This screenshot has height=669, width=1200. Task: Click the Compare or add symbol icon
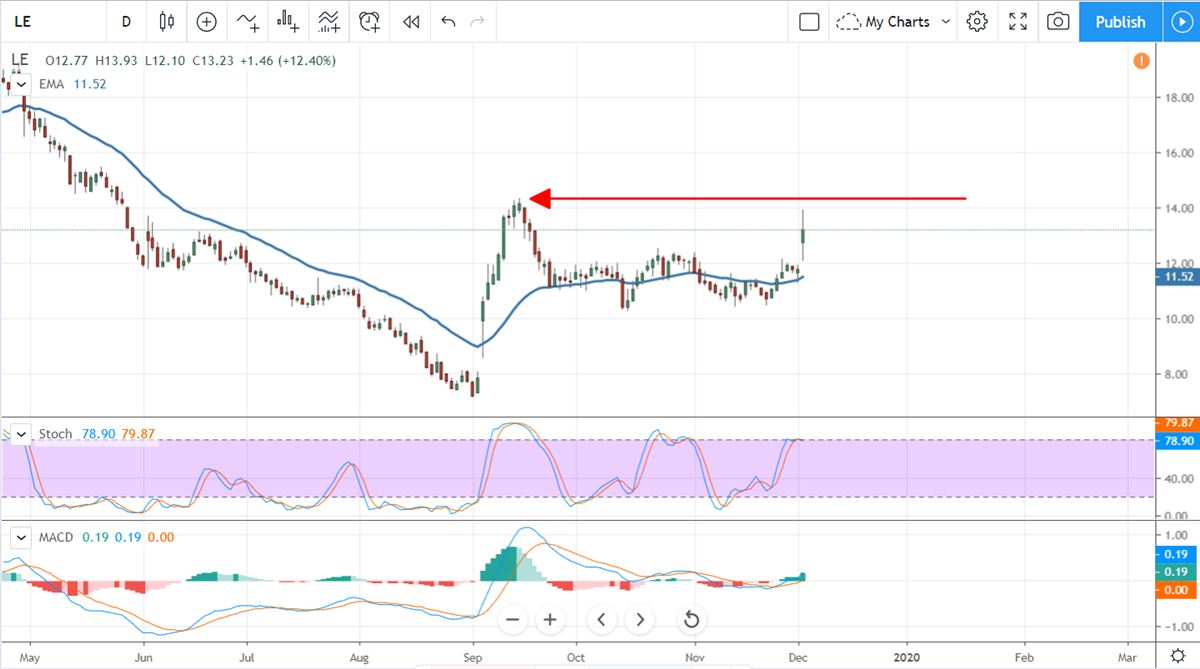pos(206,21)
